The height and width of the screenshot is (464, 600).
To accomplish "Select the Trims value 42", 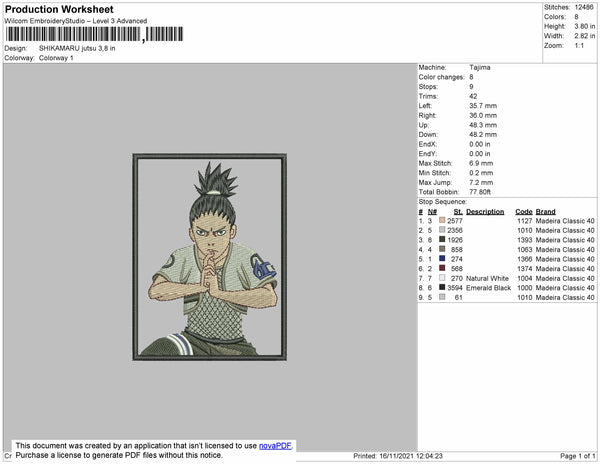I will tap(473, 96).
